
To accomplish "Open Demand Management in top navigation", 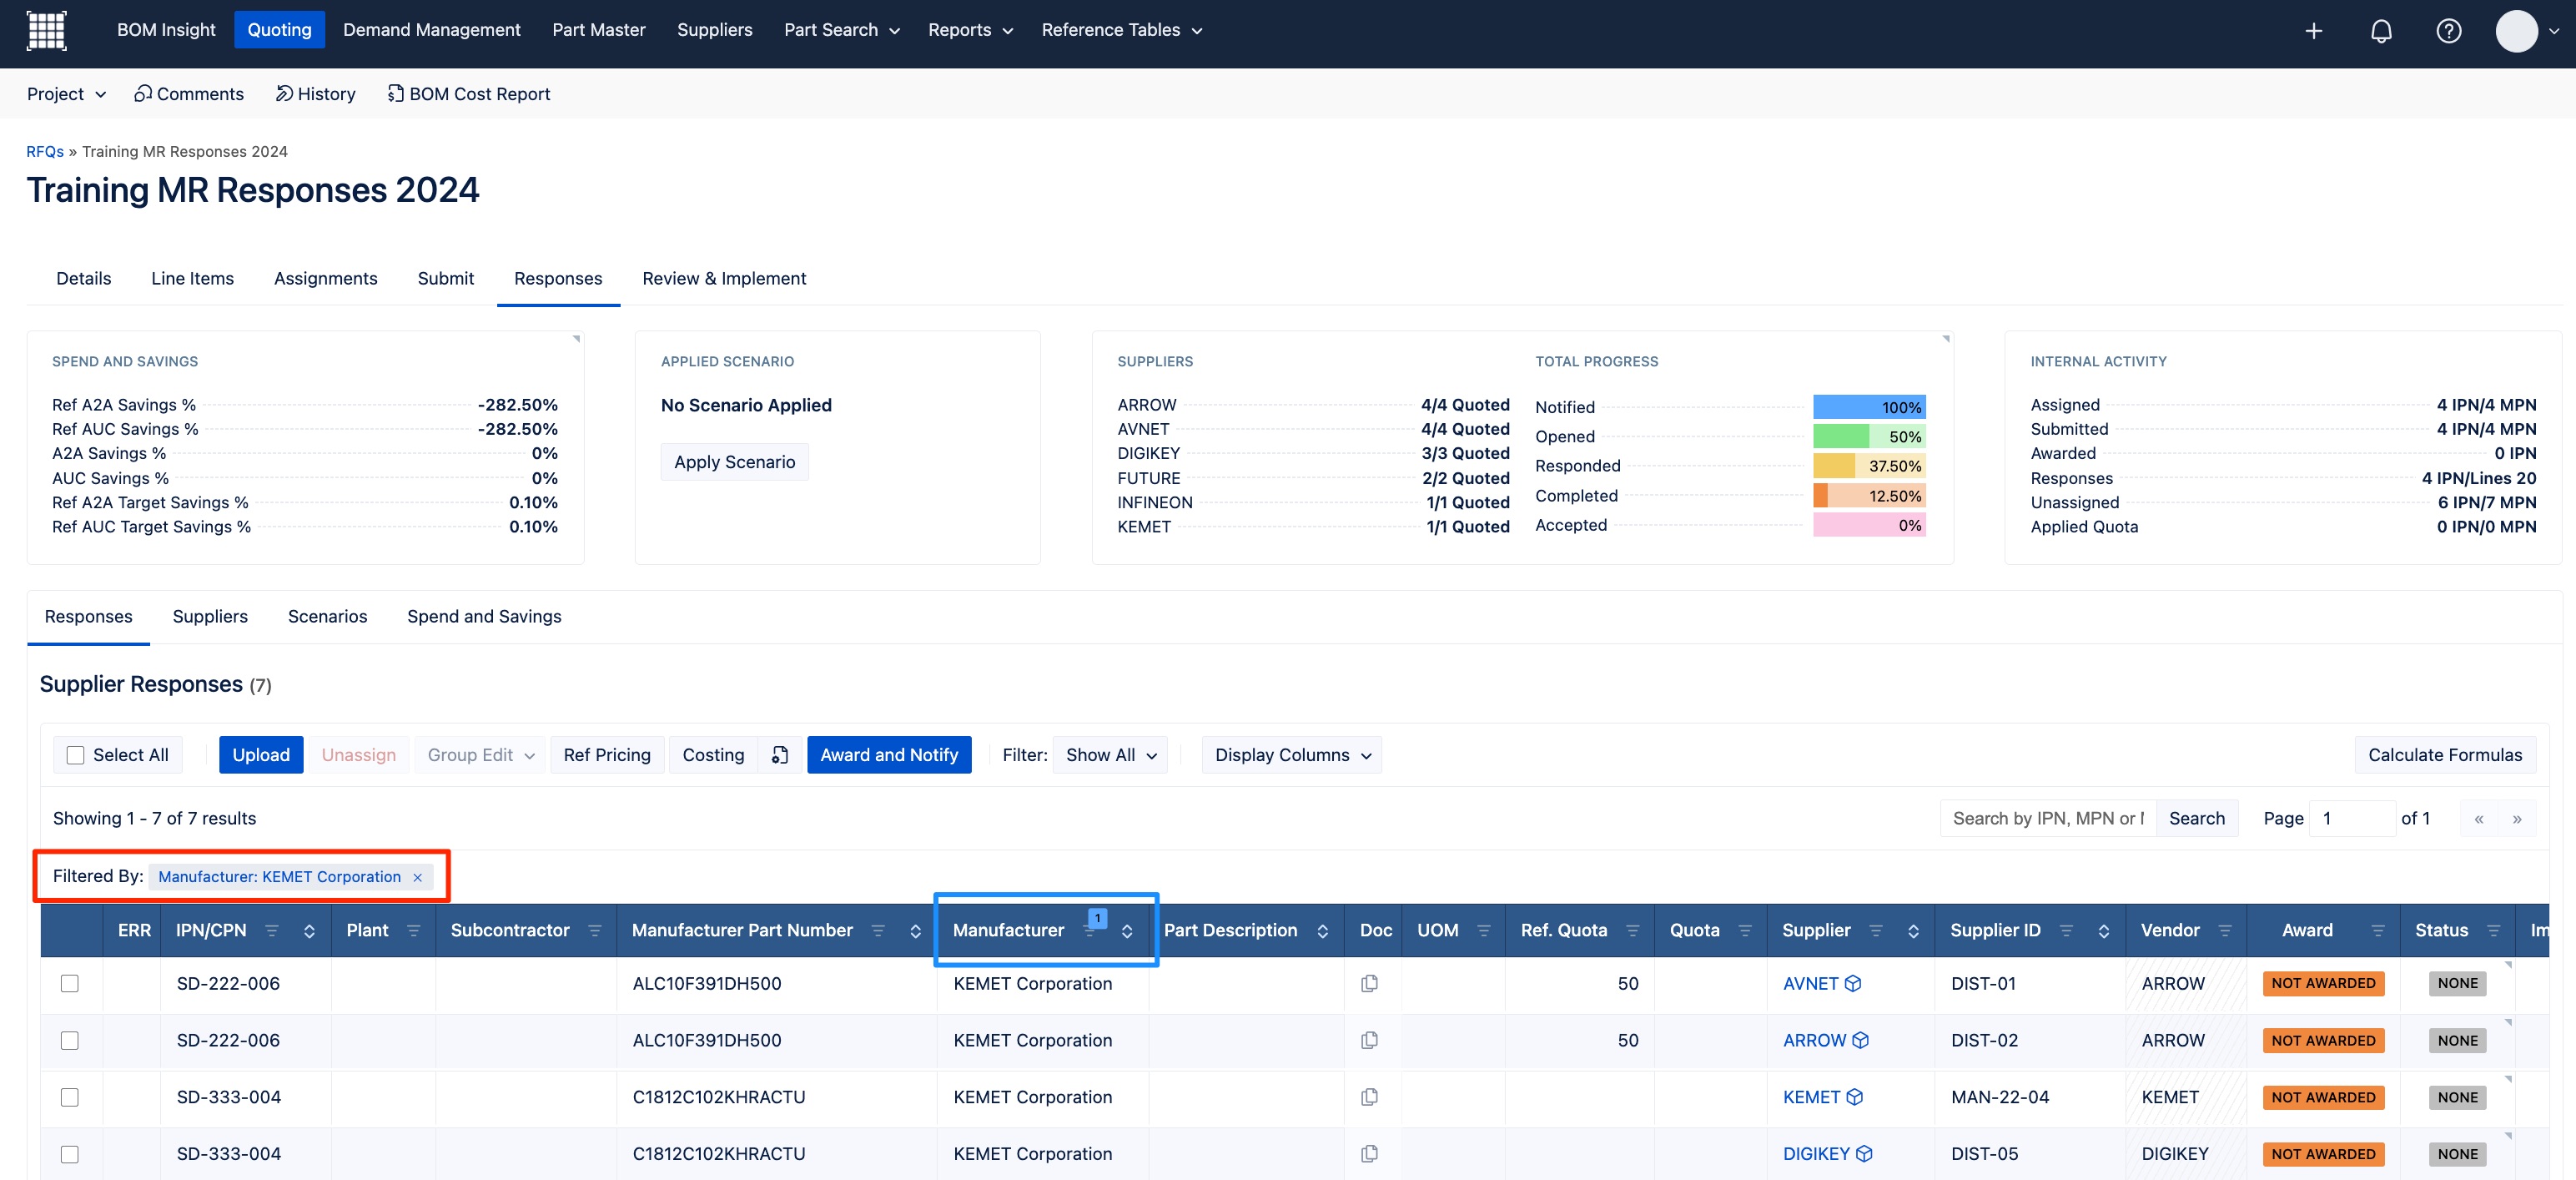I will (431, 30).
